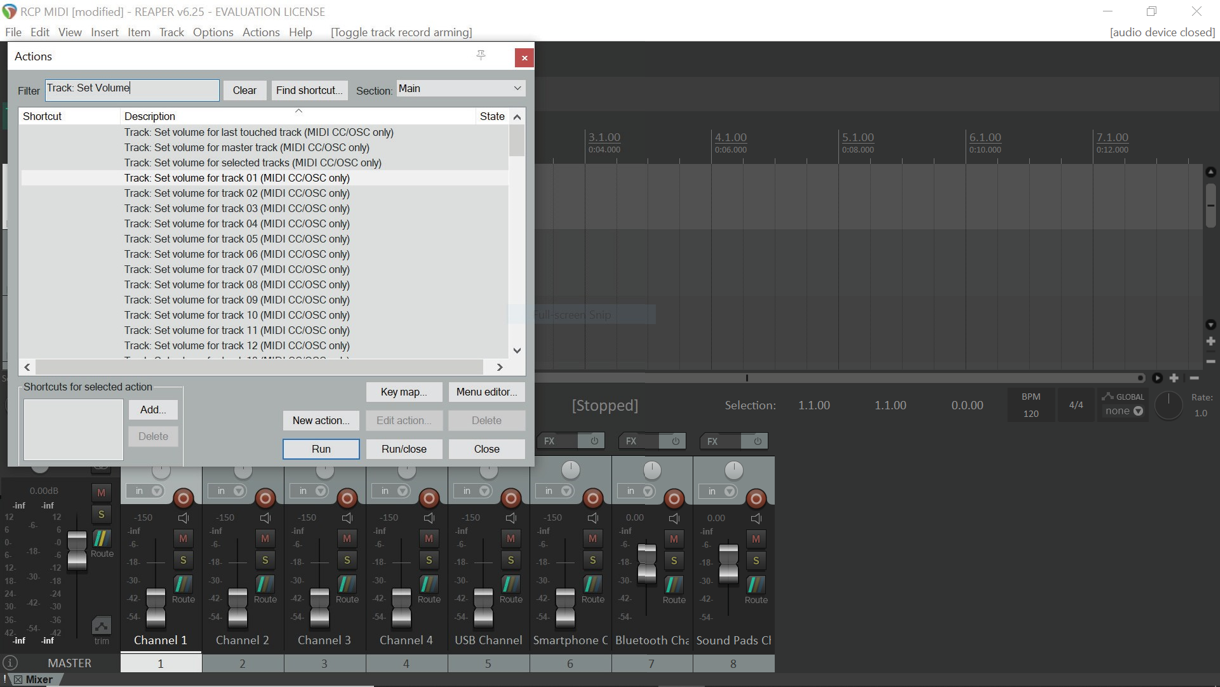
Task: Open the Section dropdown in Actions
Action: (x=460, y=89)
